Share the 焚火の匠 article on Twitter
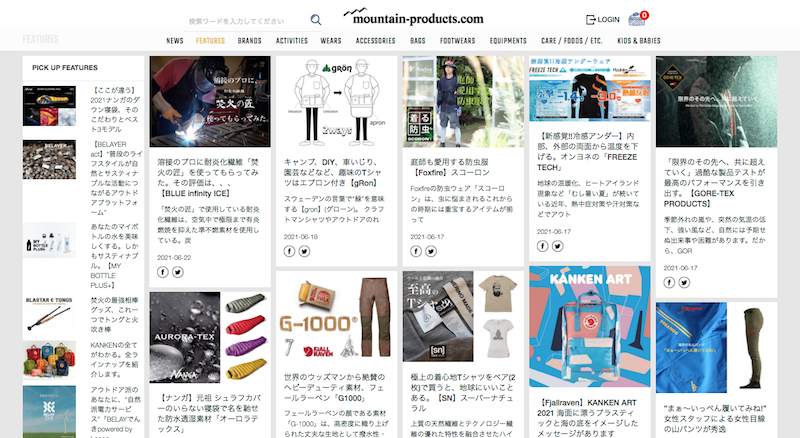Image resolution: width=800 pixels, height=438 pixels. 177,271
